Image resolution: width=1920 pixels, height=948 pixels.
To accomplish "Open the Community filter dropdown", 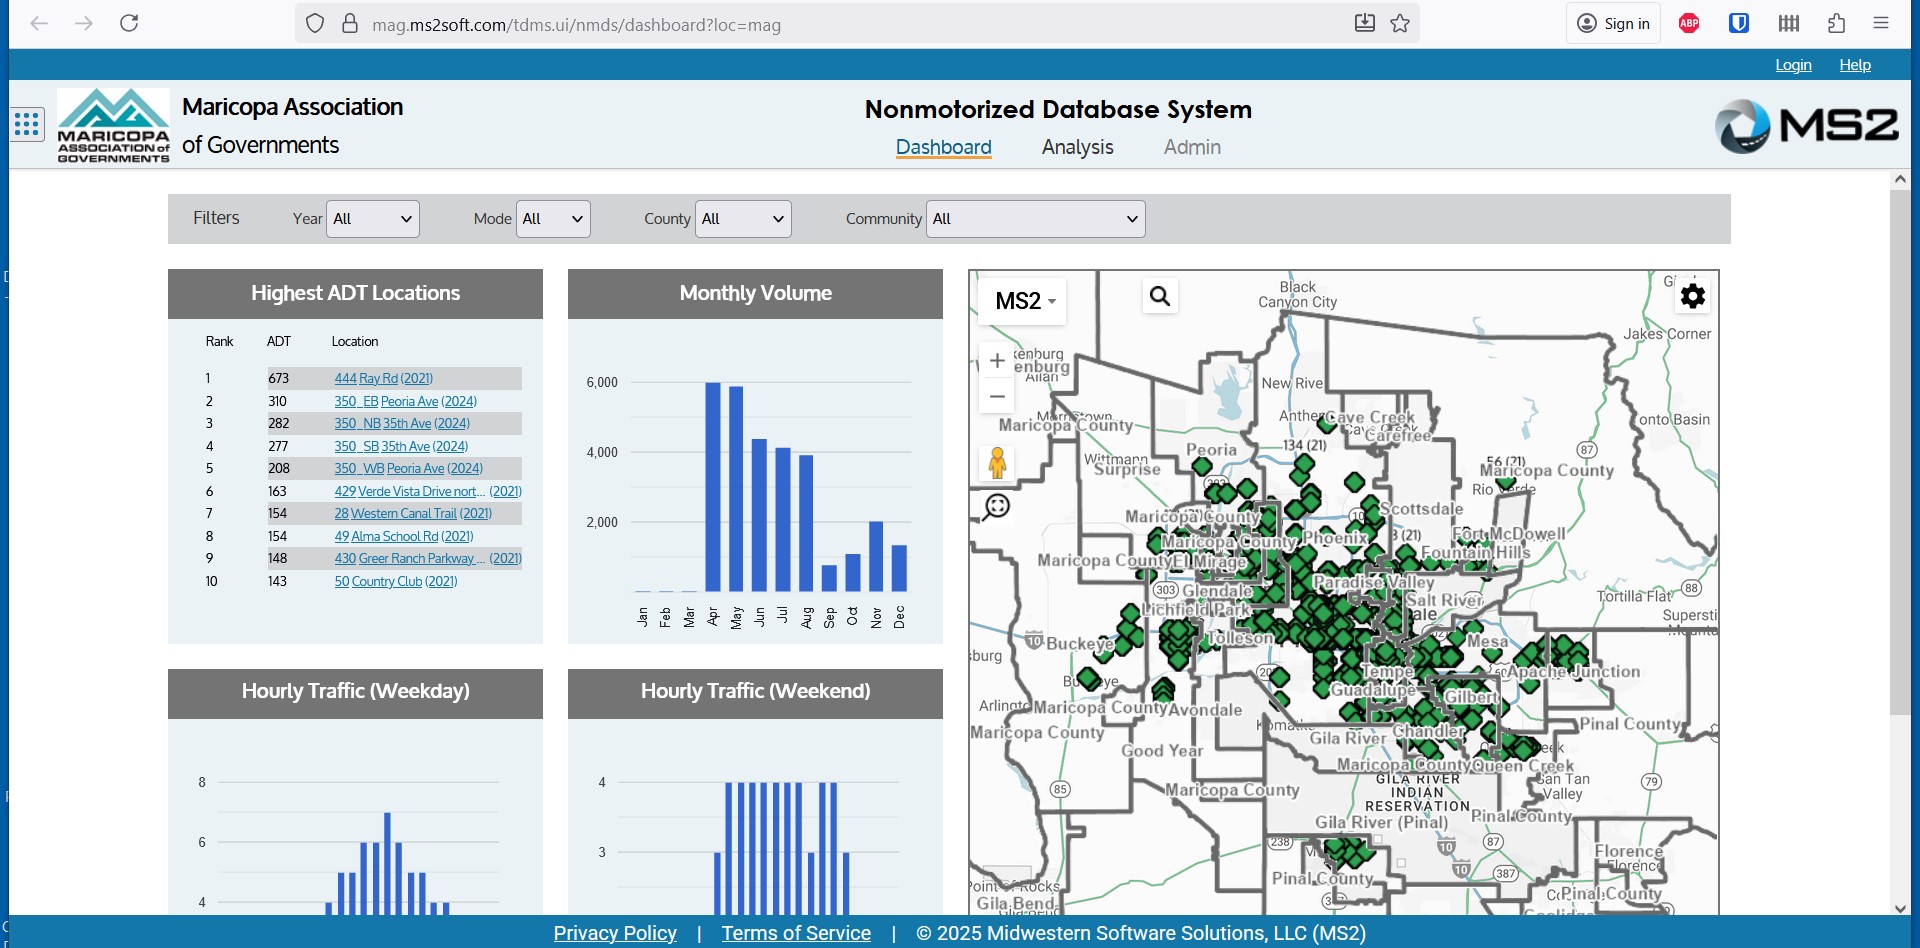I will point(1035,219).
